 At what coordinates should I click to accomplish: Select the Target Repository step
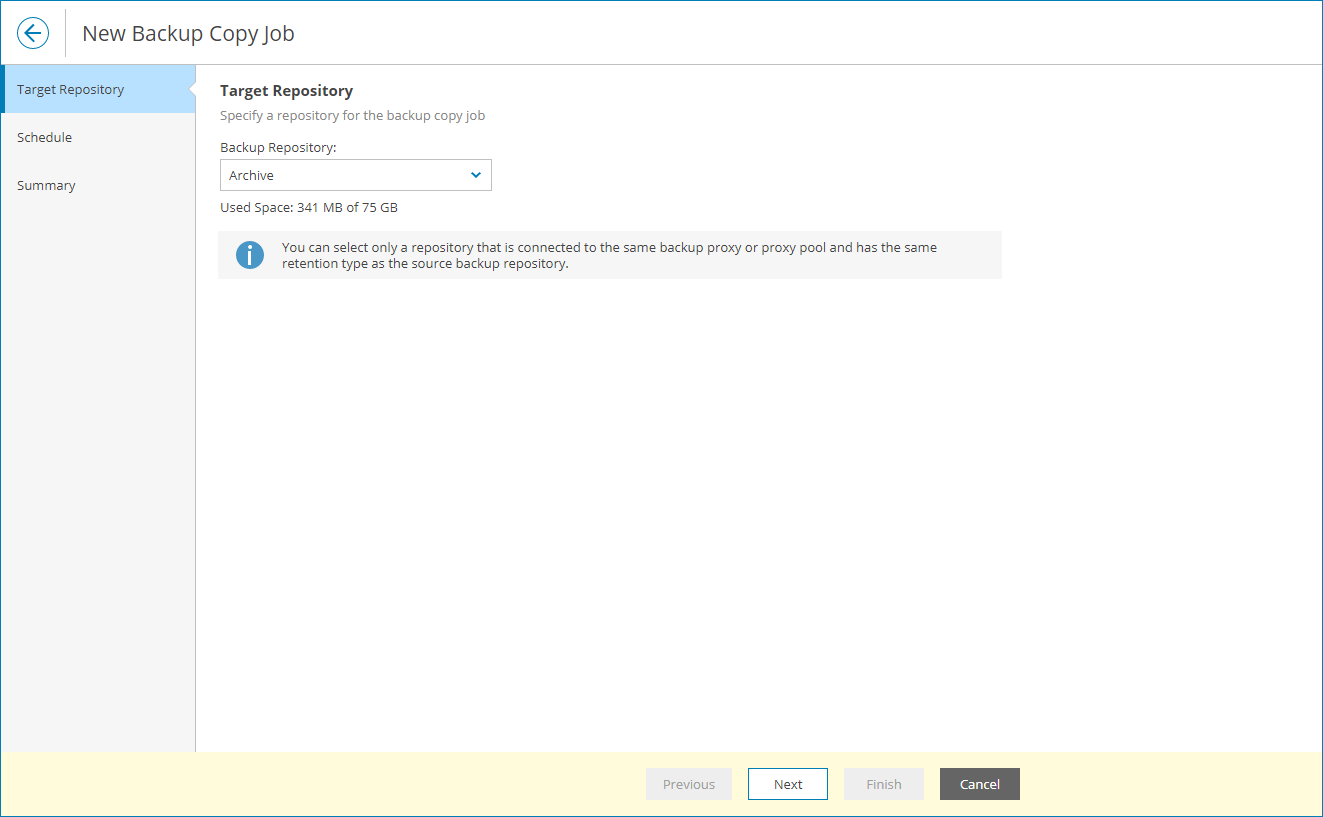click(x=98, y=89)
